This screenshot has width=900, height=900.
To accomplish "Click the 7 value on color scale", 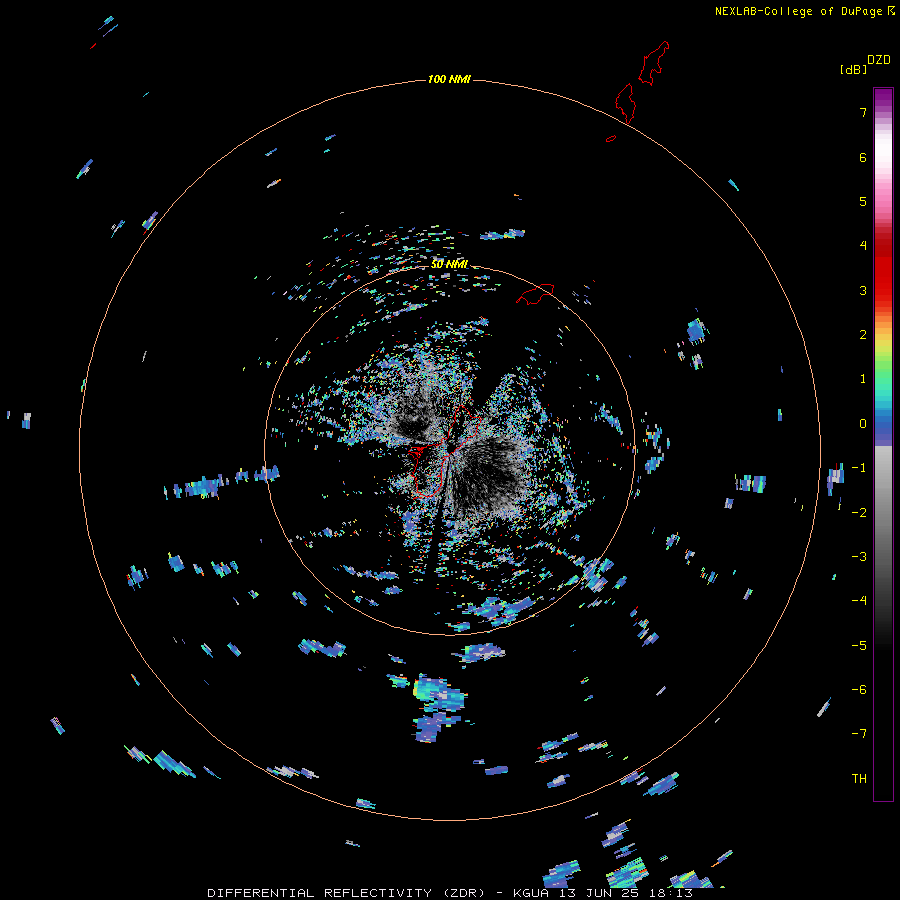I will (x=863, y=112).
